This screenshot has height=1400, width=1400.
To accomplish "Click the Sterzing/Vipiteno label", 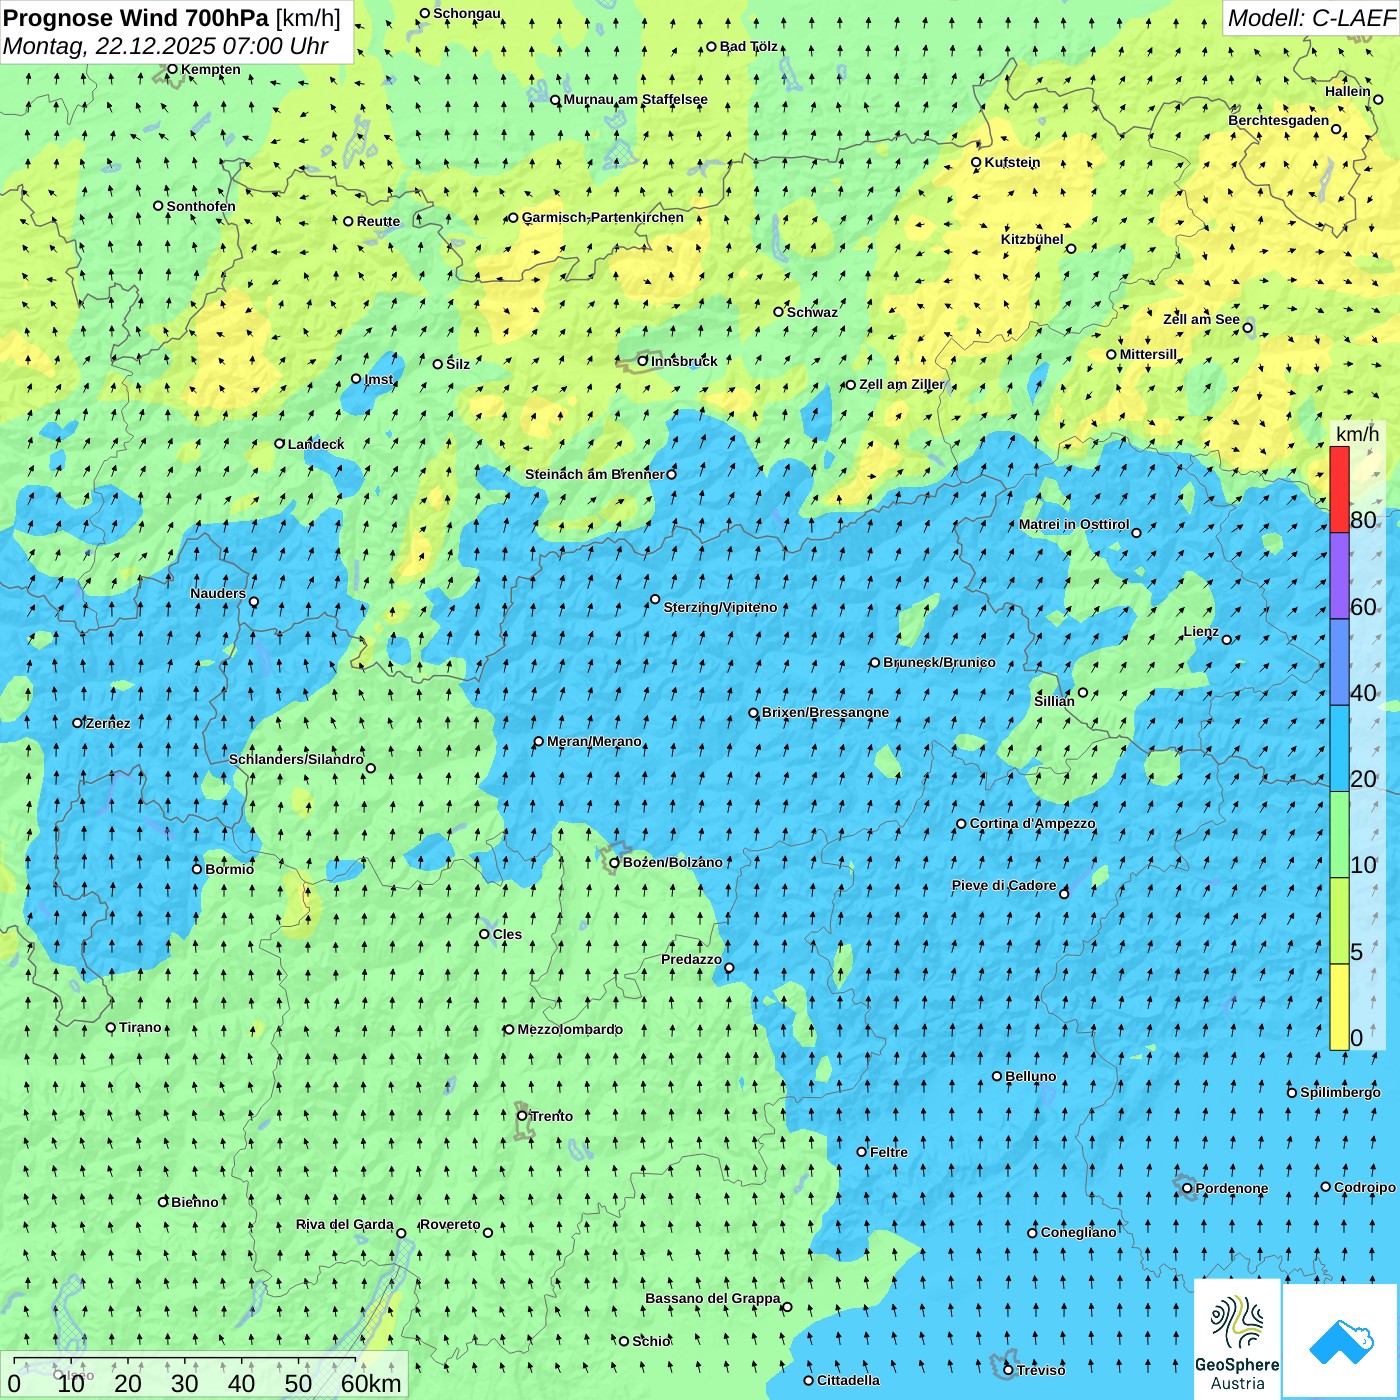I will click(x=720, y=607).
